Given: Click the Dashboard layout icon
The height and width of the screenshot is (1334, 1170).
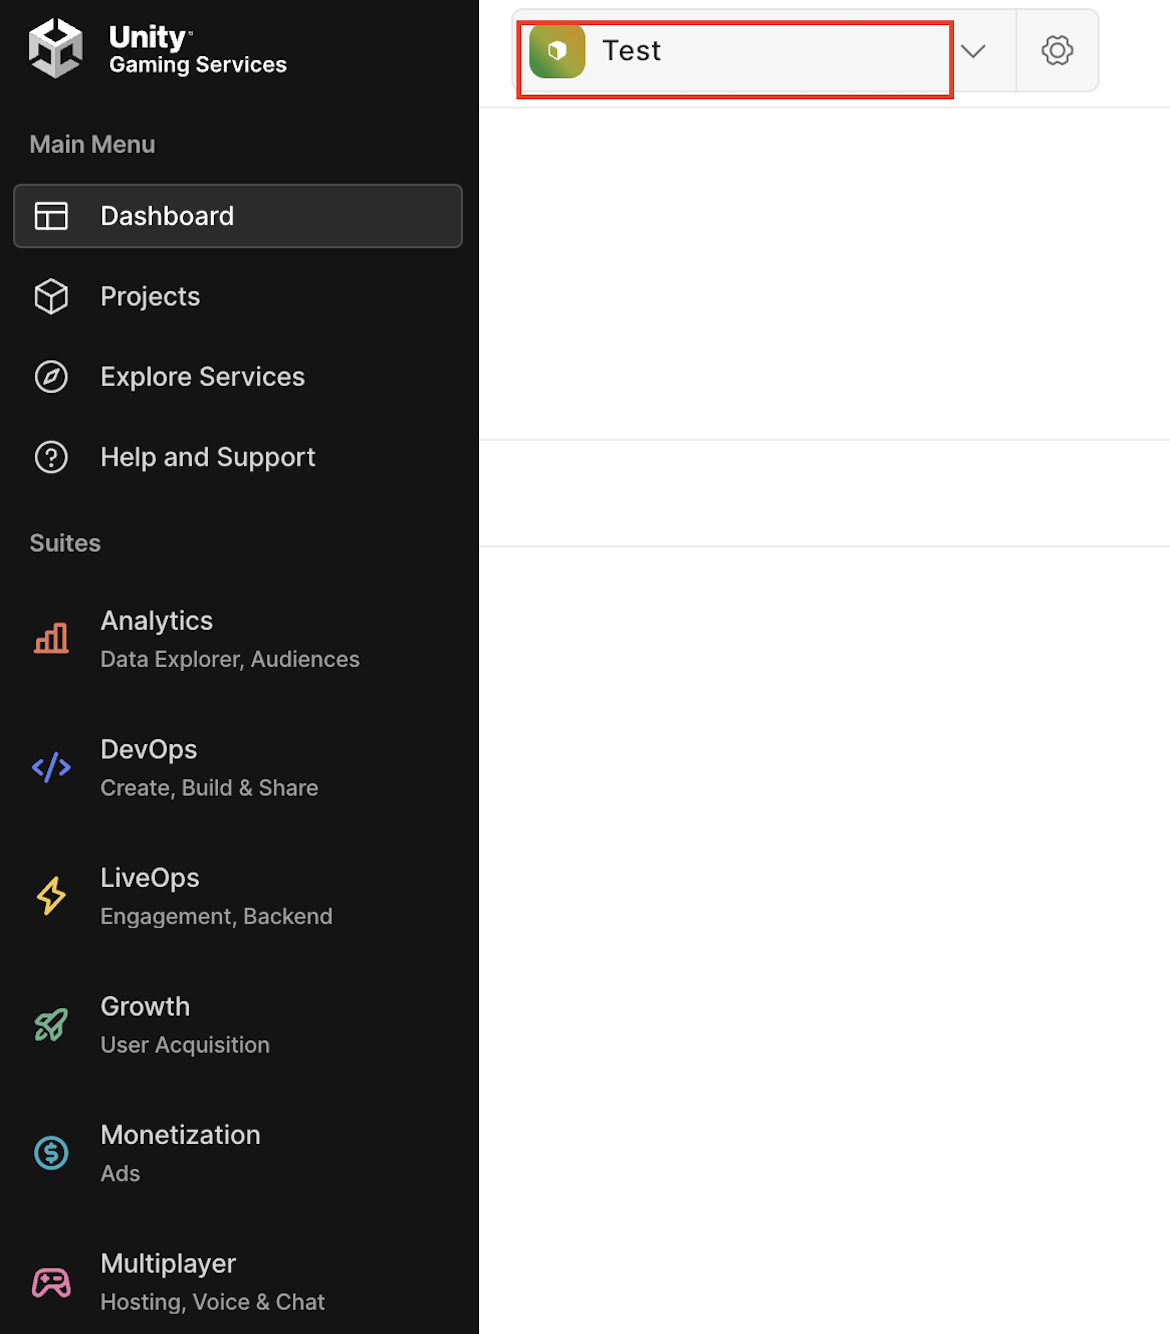Looking at the screenshot, I should (x=51, y=216).
